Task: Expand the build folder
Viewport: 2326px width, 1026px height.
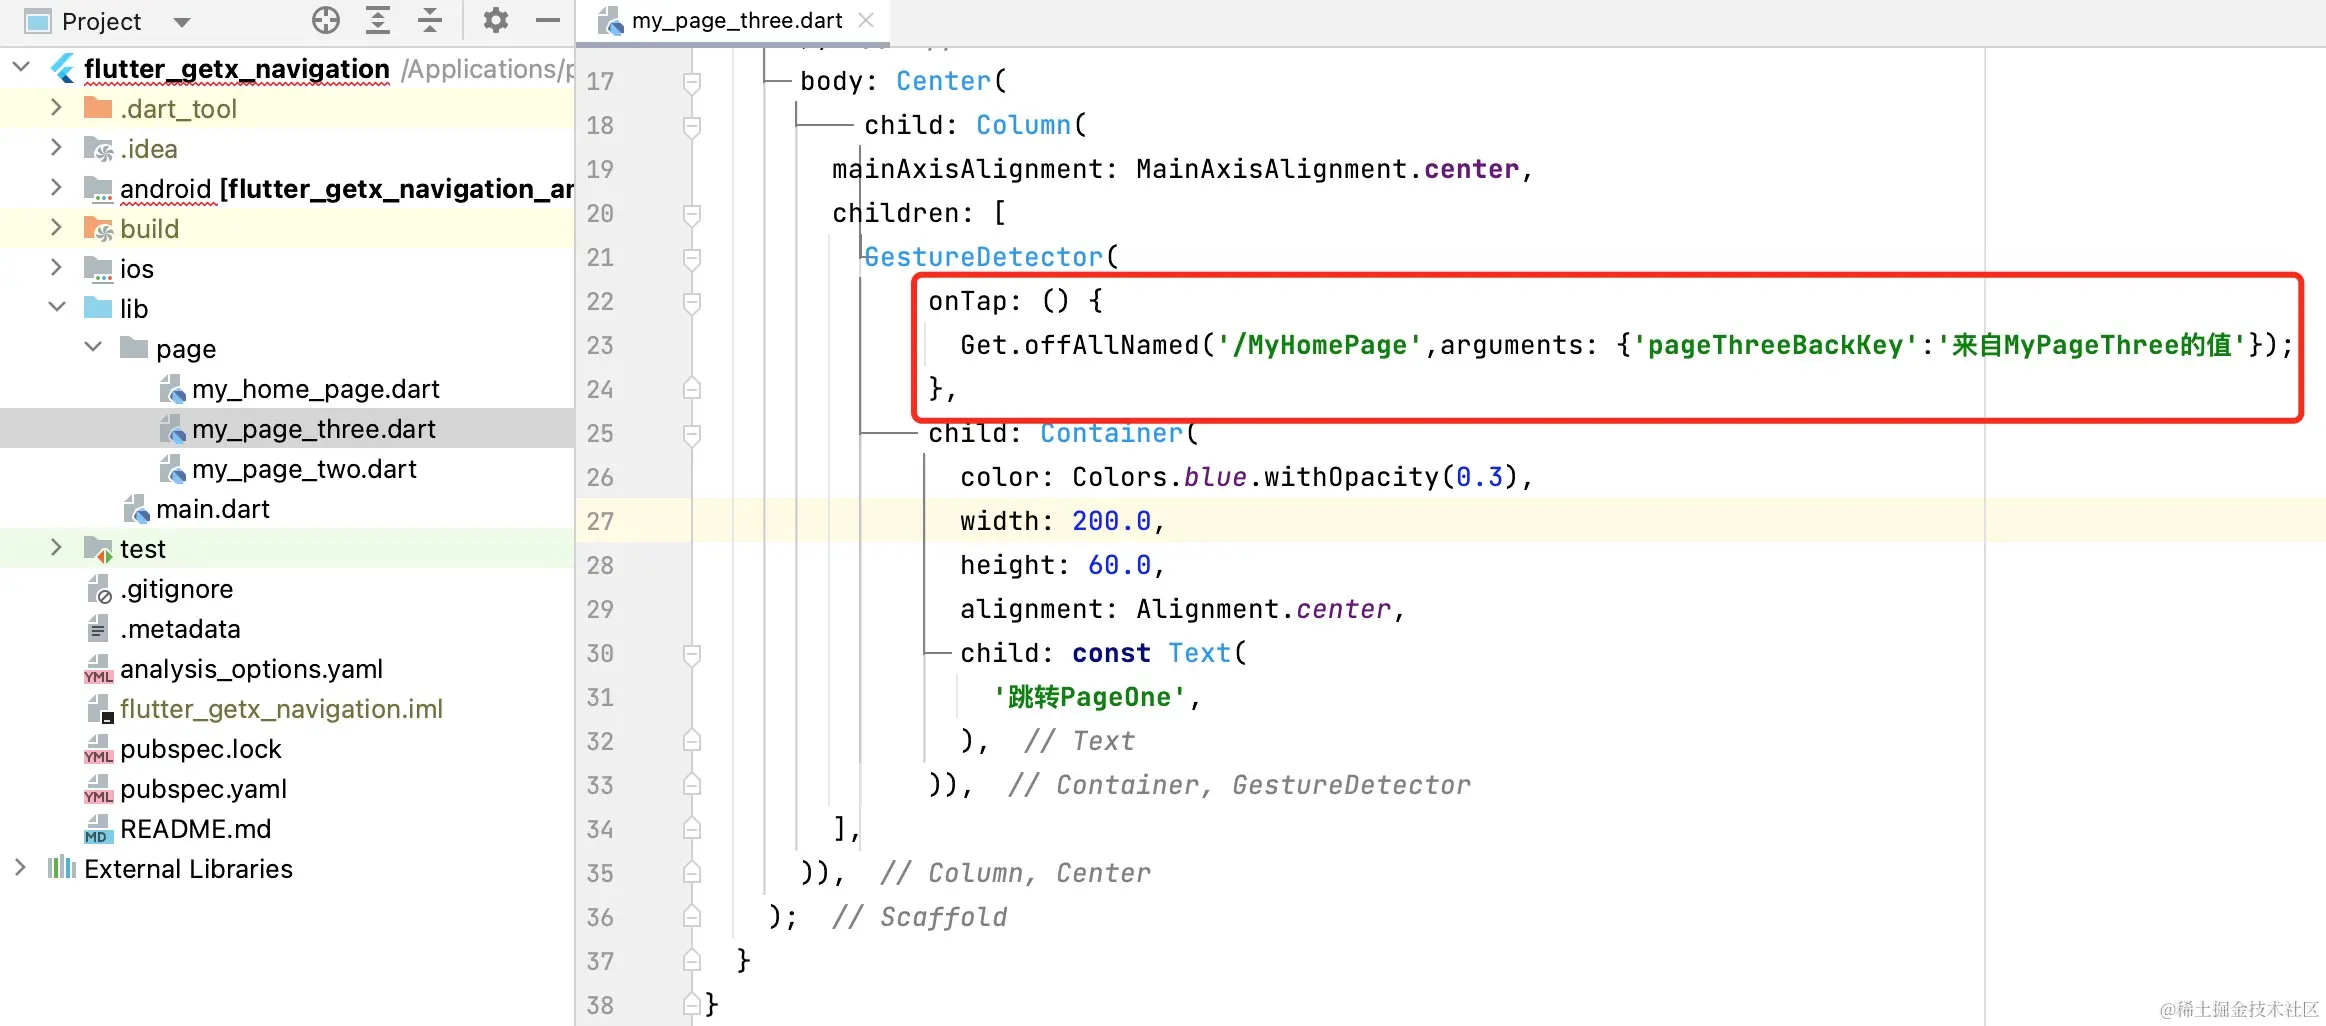Action: [56, 227]
